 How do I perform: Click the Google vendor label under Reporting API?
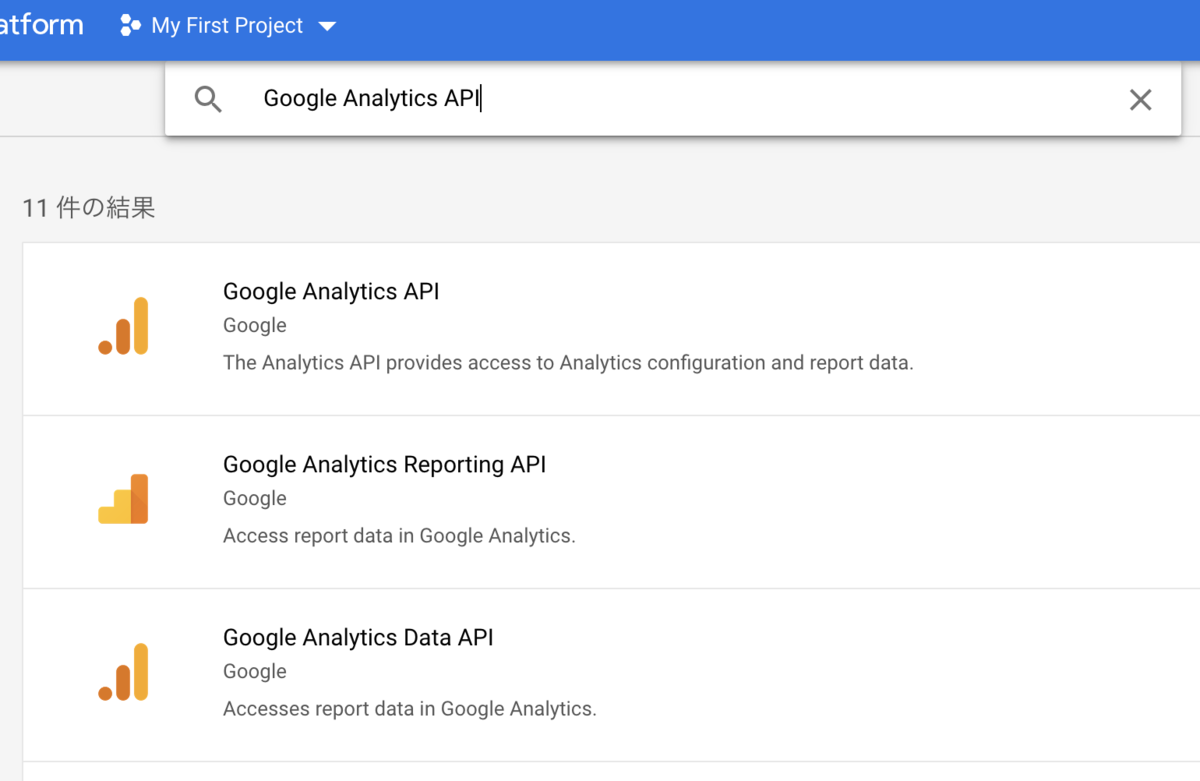(x=255, y=499)
